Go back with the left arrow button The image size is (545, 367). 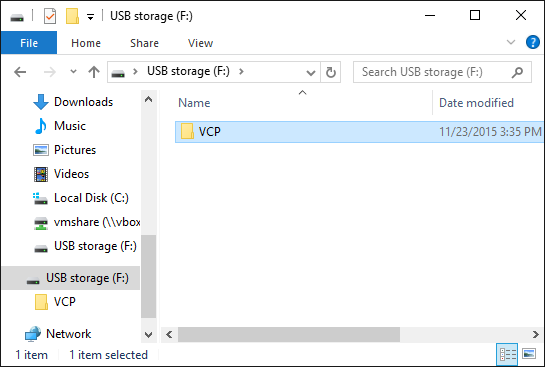[x=20, y=72]
